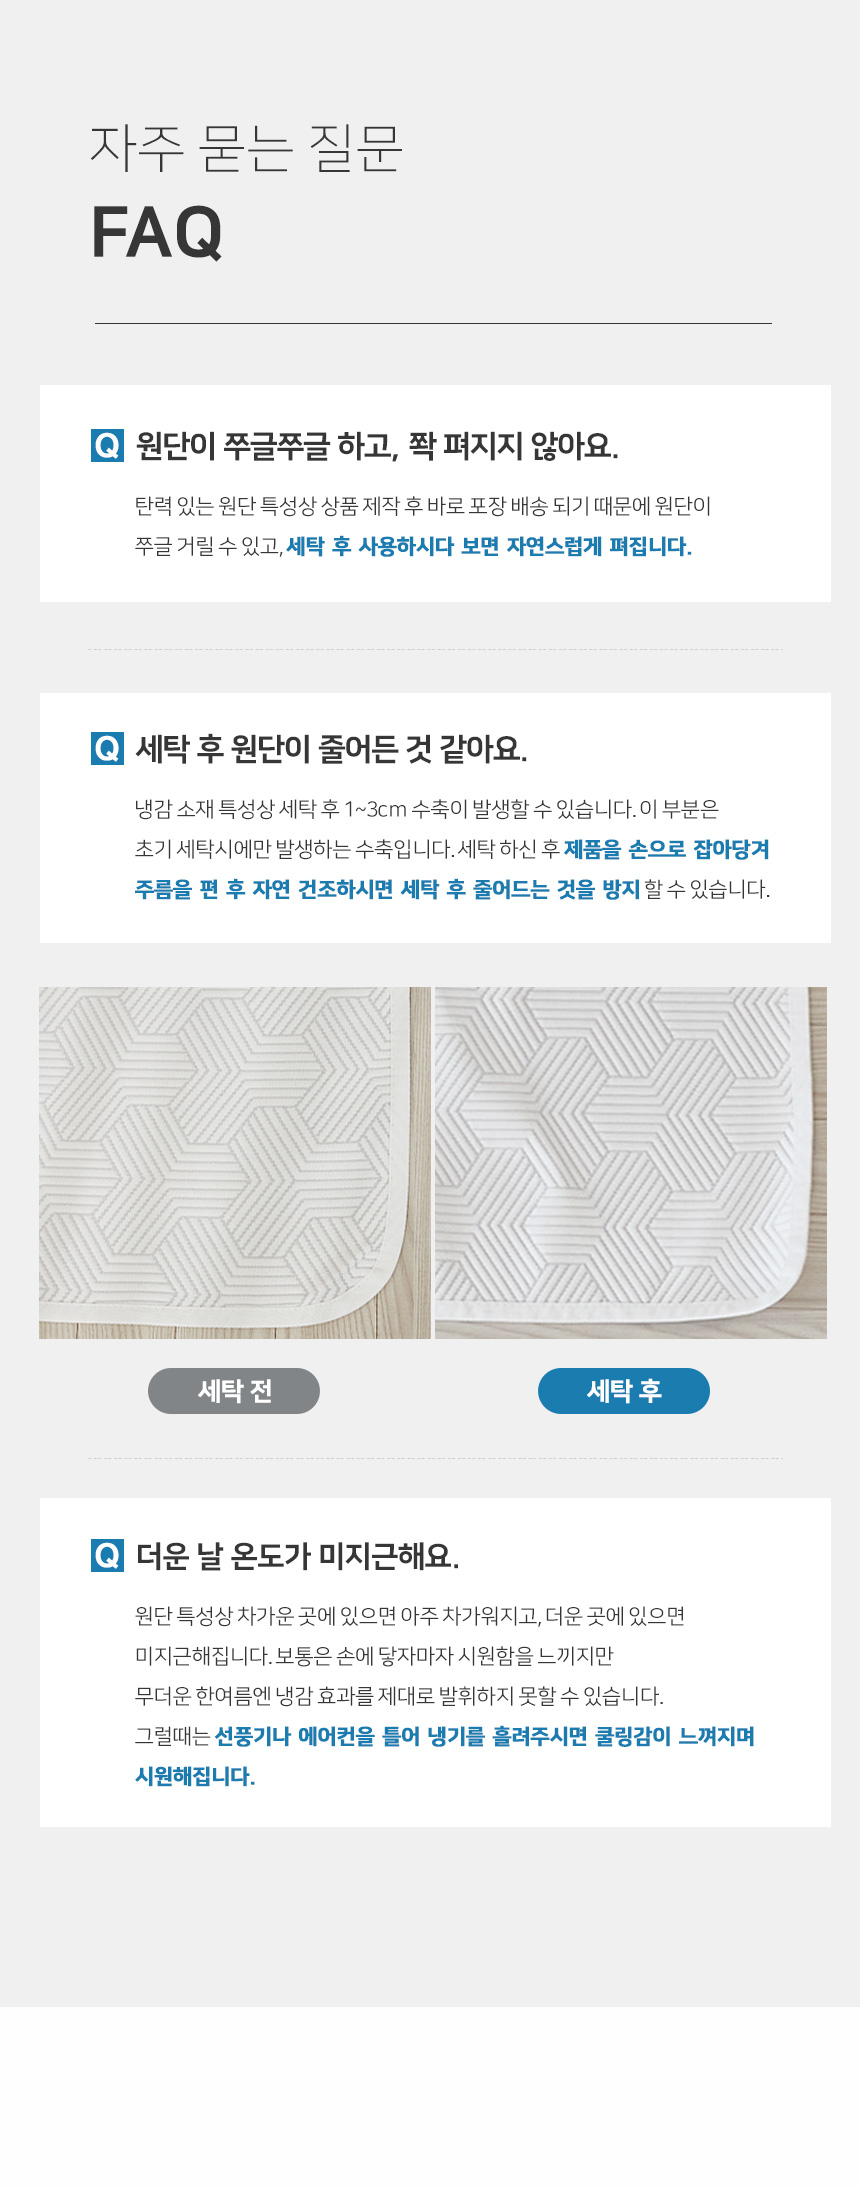The image size is (860, 2187).
Task: Click the FAQ heading
Action: pyautogui.click(x=157, y=233)
